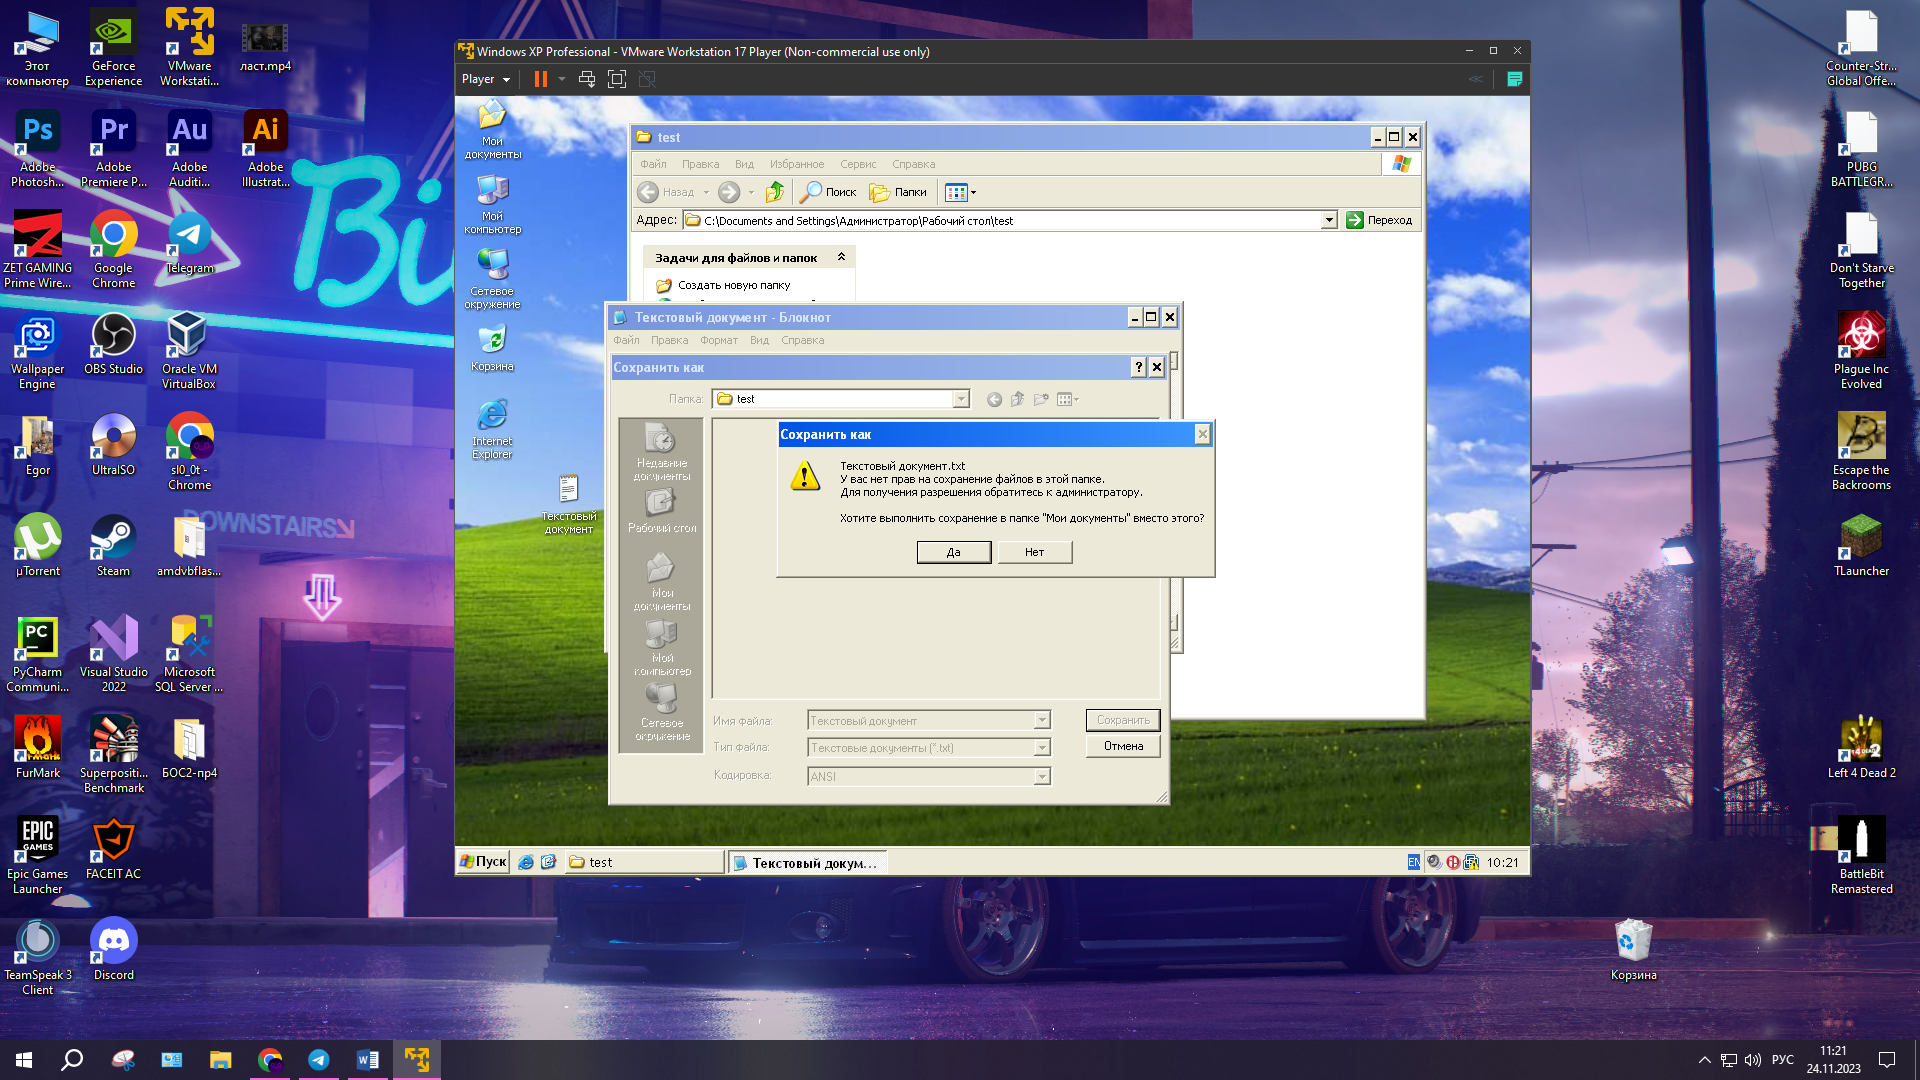The image size is (1920, 1080).
Task: Expand the Кодировка dropdown in Save As
Action: 1042,776
